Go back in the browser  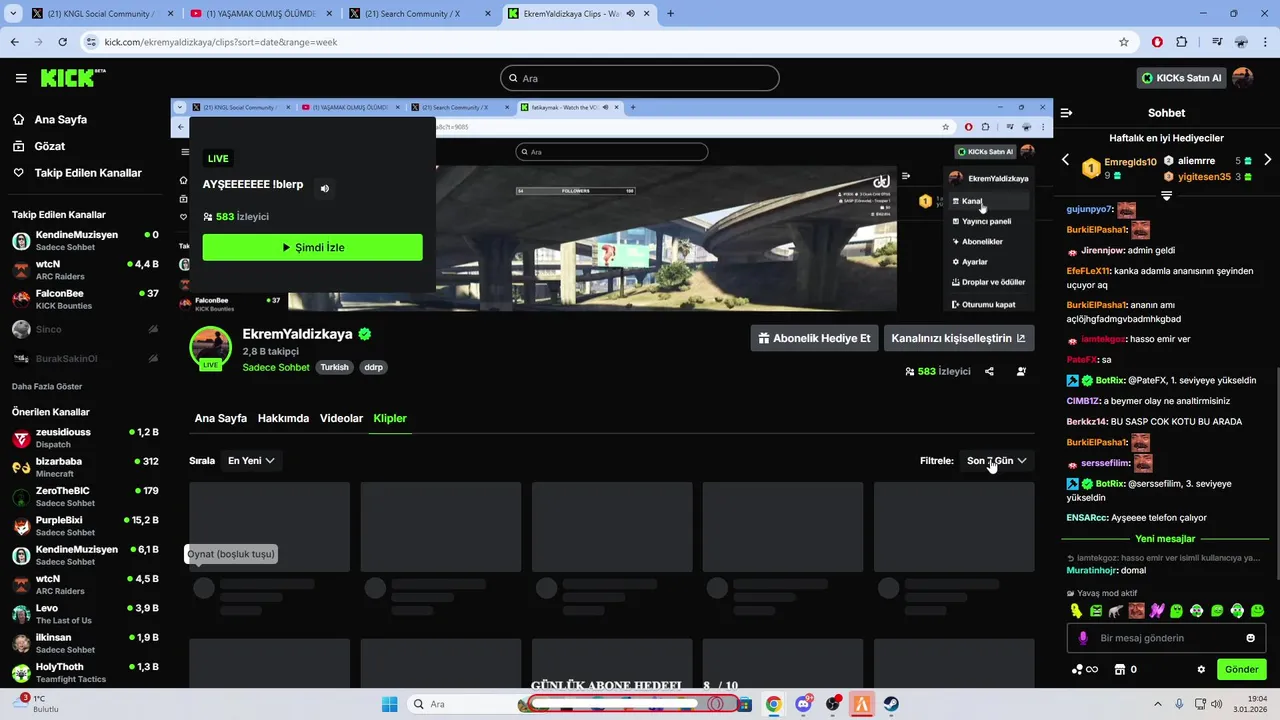coord(15,42)
